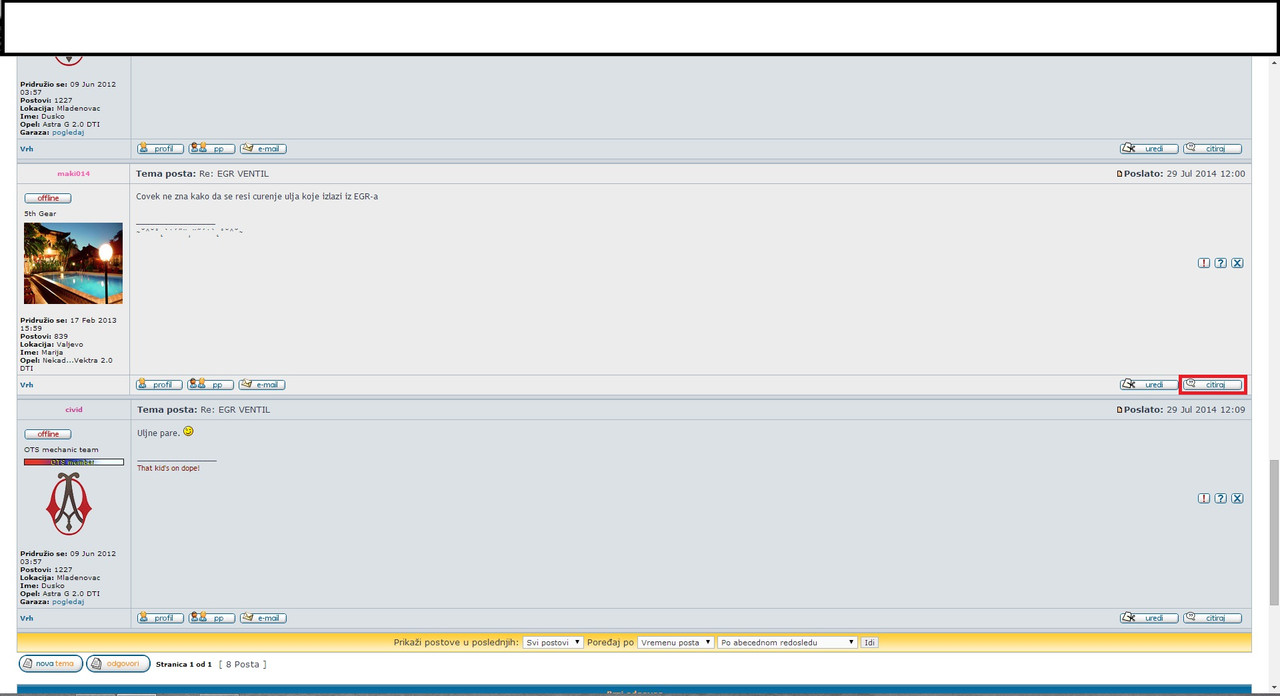
Task: Click the report (!) icon in maki014's post
Action: pos(1204,263)
